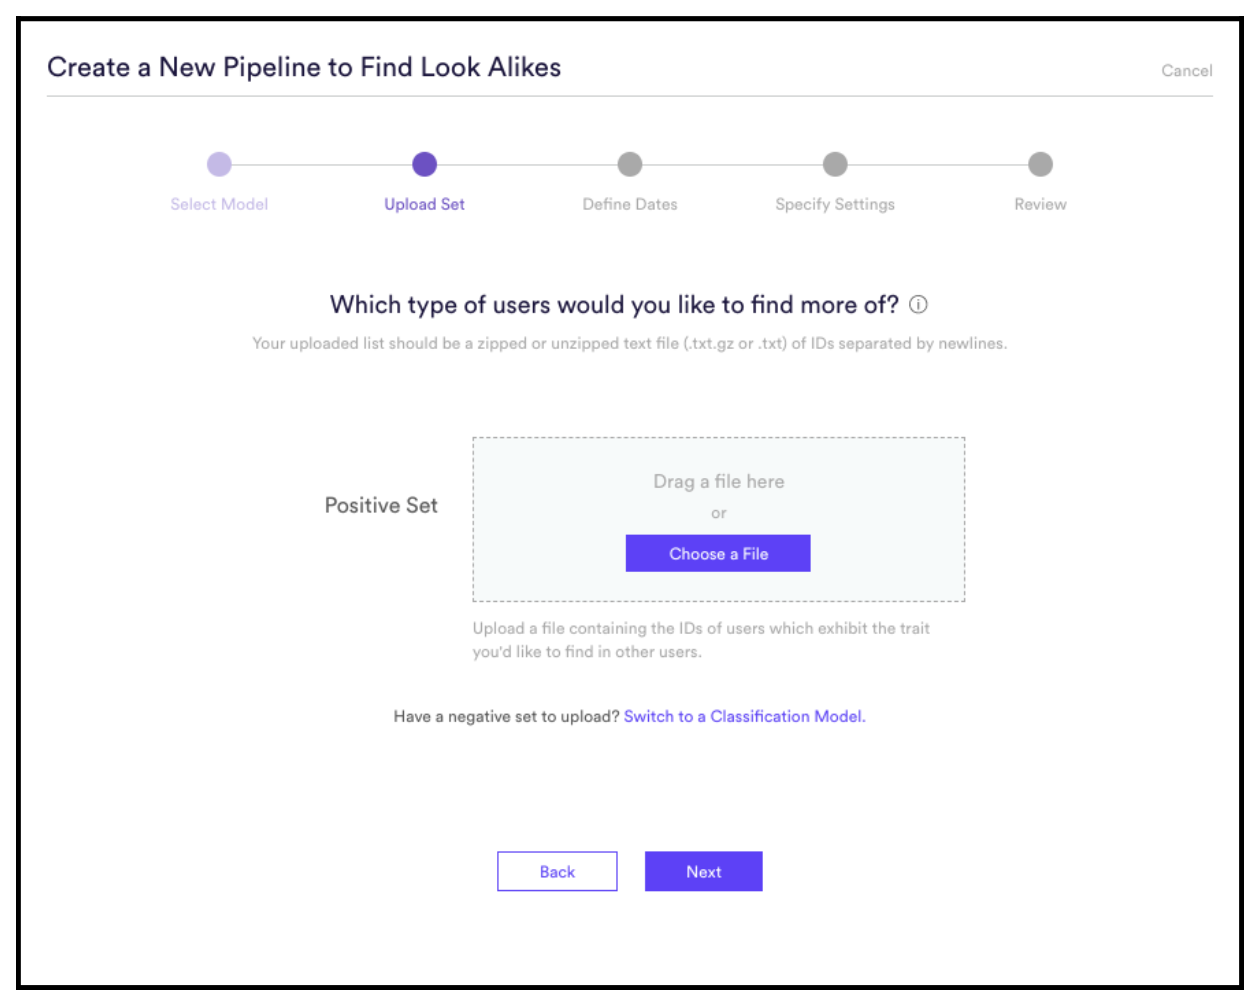The image size is (1260, 1006).
Task: Select the Specify Settings step label
Action: tap(835, 204)
